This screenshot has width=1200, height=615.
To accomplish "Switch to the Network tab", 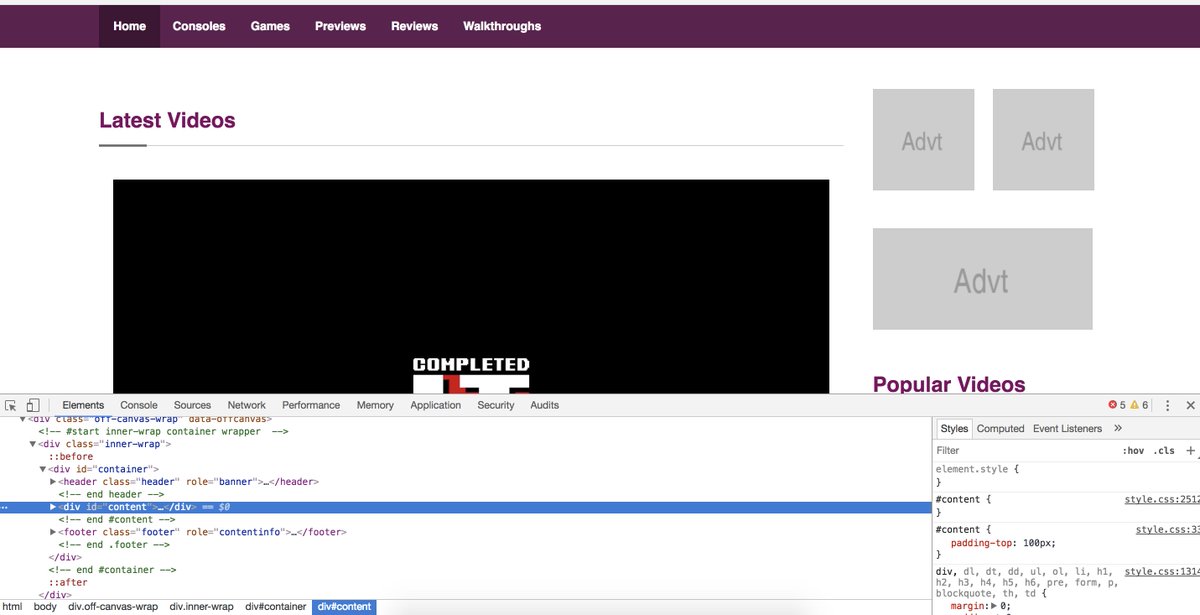I will [247, 405].
